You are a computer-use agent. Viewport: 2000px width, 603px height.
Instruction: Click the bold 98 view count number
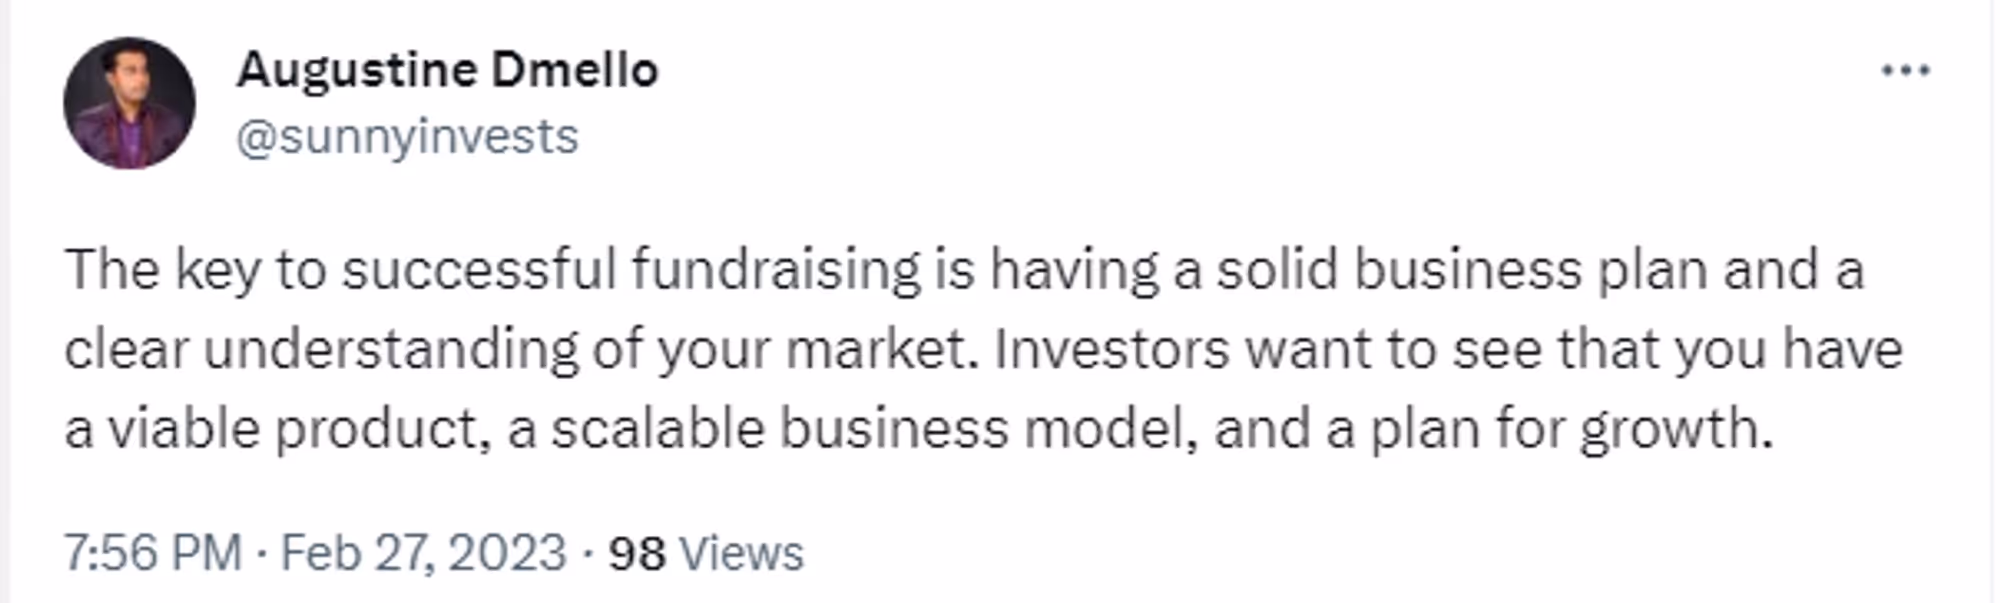pos(637,553)
